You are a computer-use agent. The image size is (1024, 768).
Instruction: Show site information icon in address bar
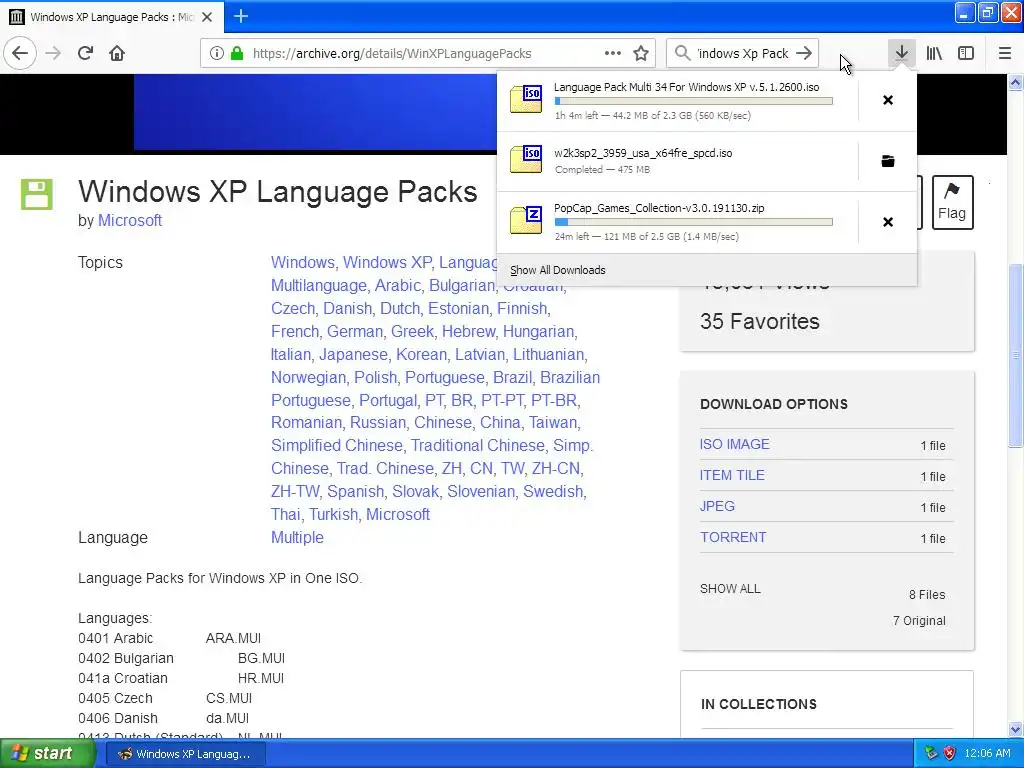point(217,54)
